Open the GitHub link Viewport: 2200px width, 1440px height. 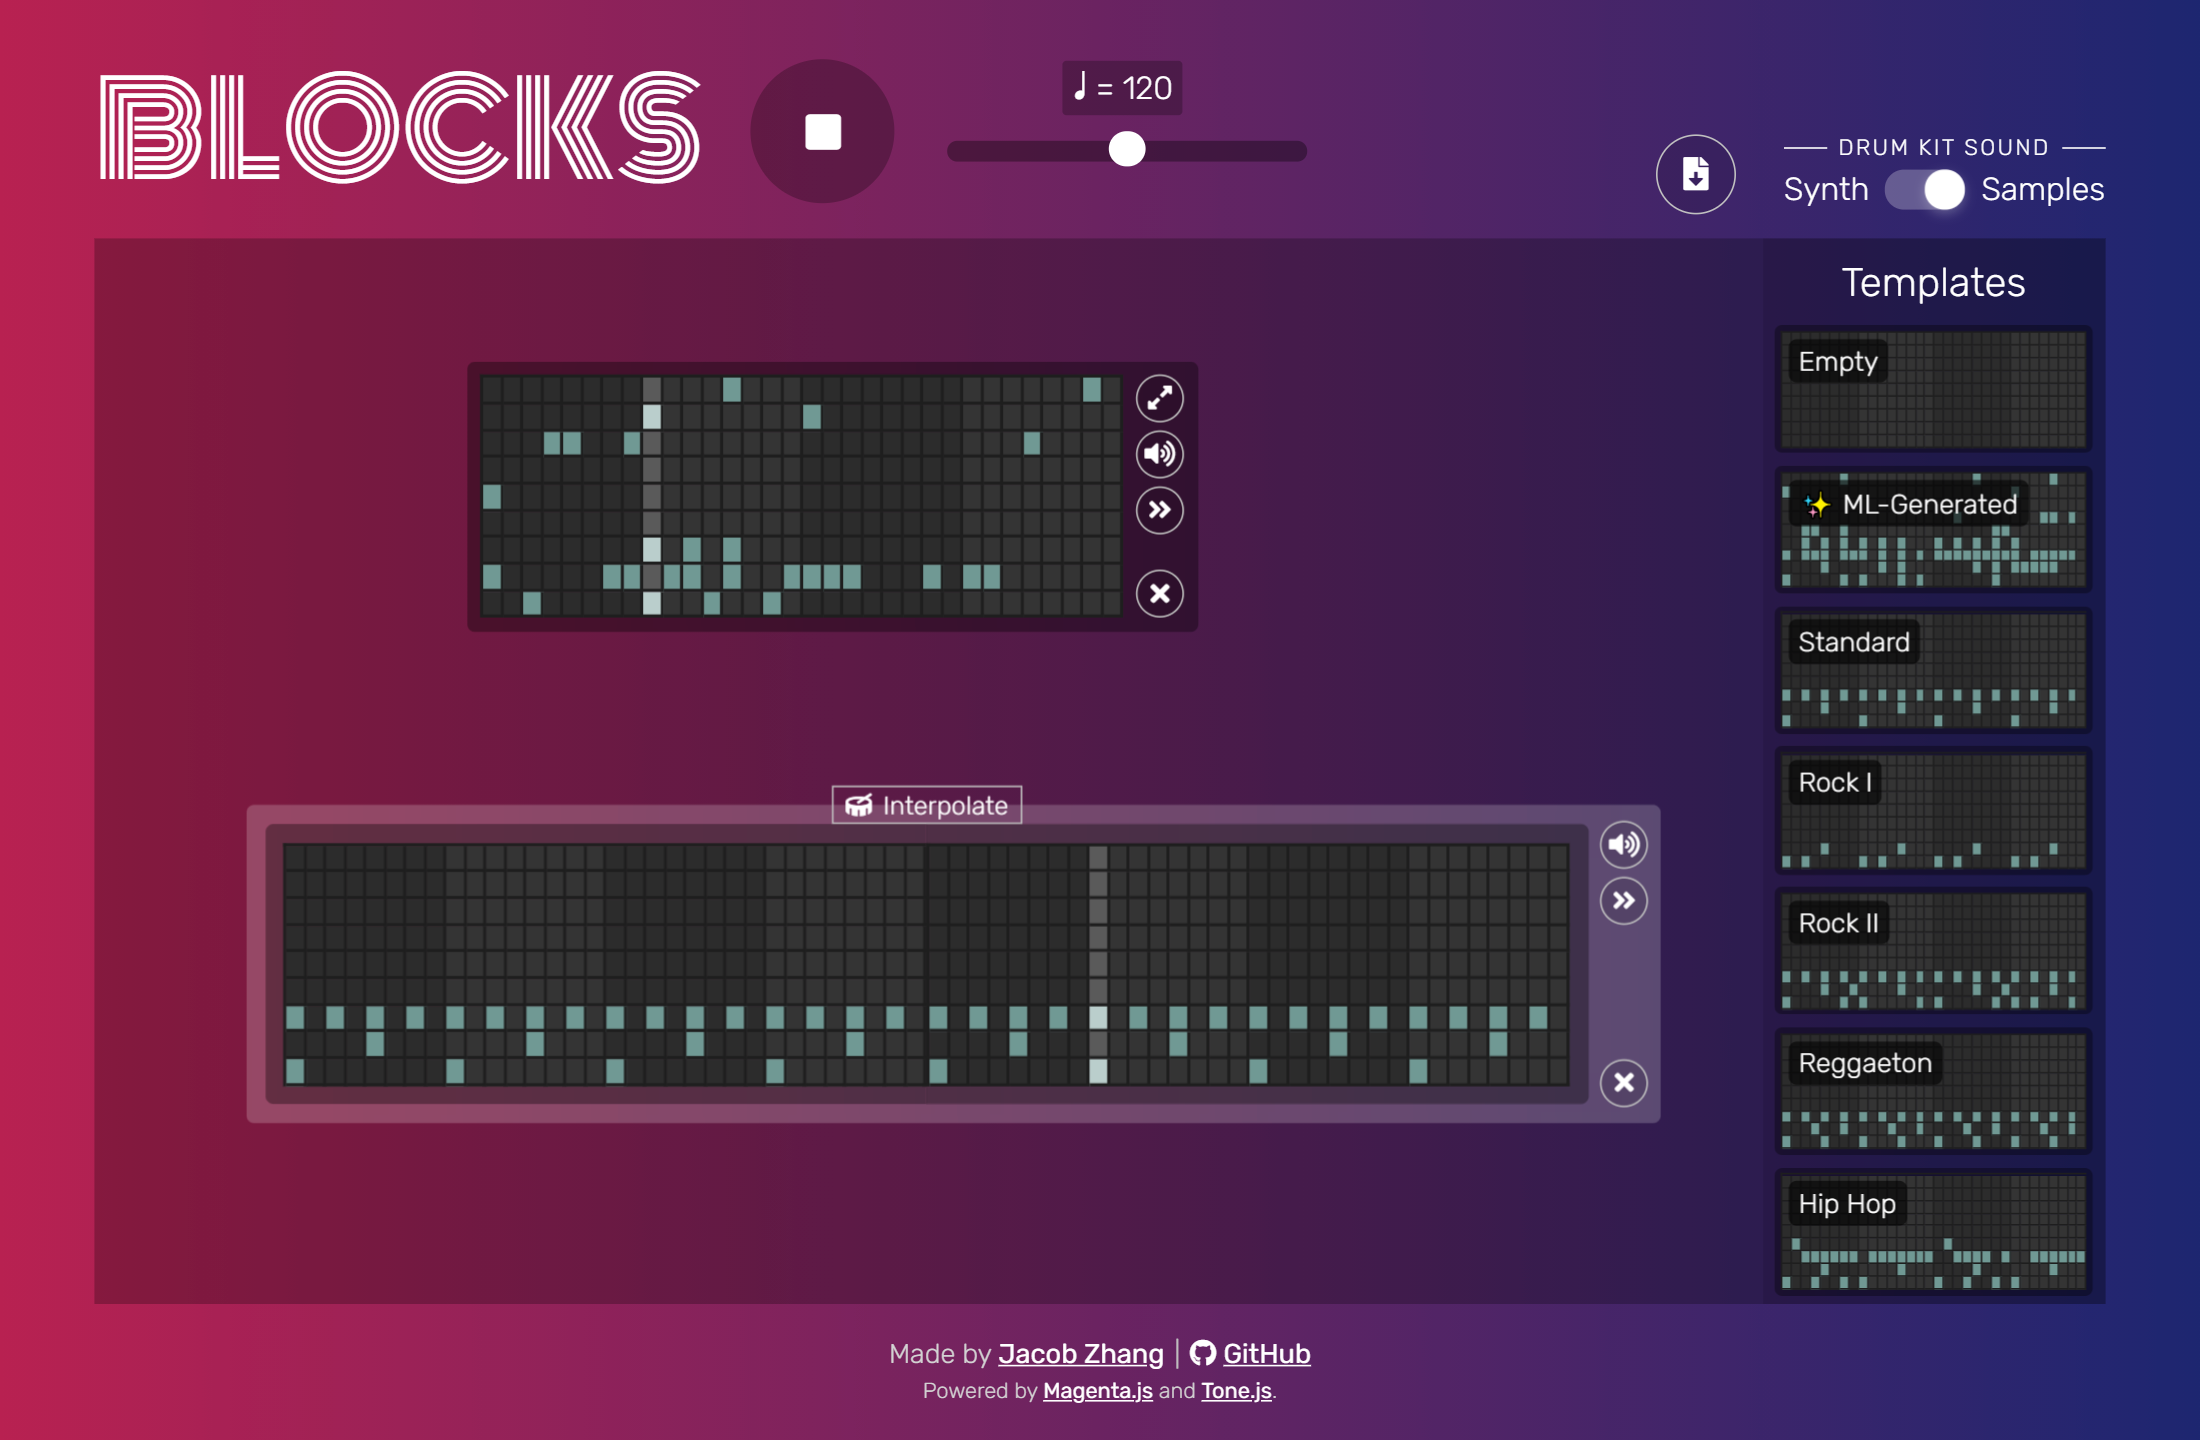[1265, 1353]
